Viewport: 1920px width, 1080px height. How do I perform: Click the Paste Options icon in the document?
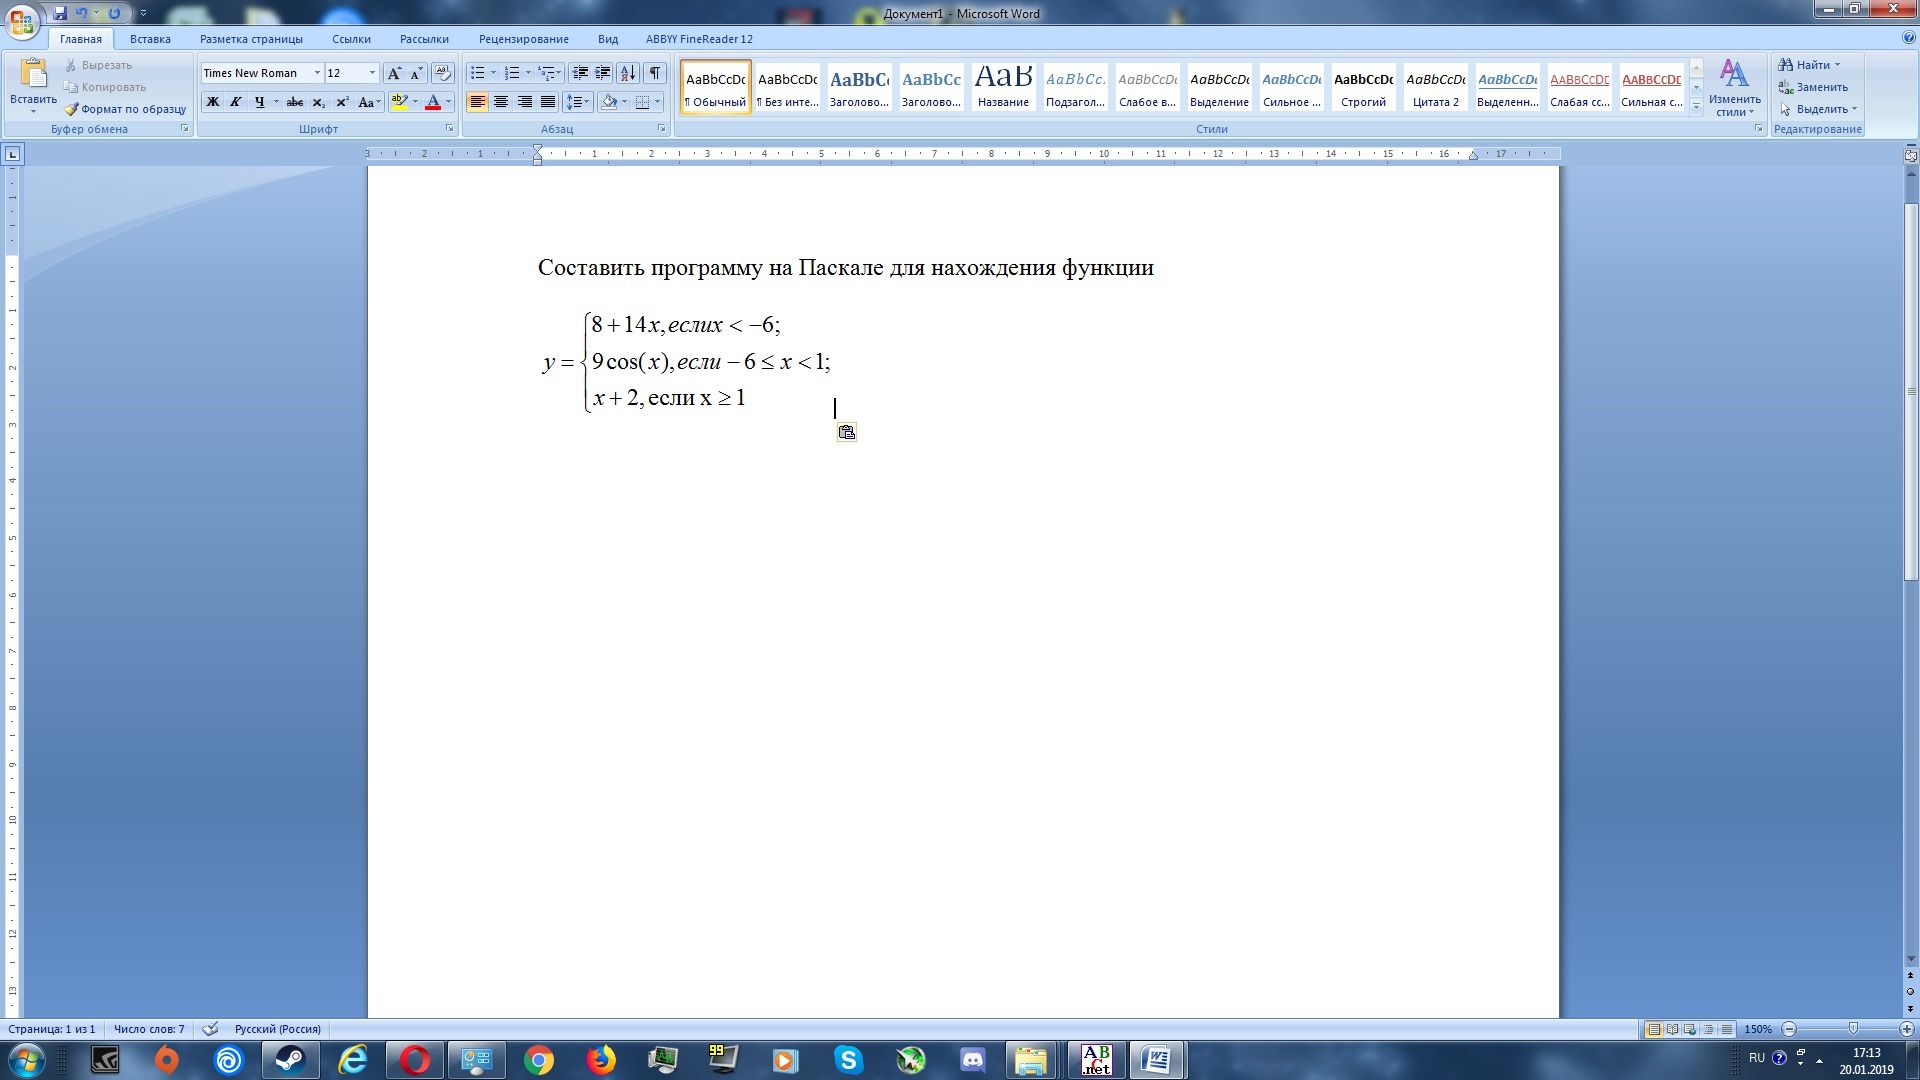(x=846, y=432)
